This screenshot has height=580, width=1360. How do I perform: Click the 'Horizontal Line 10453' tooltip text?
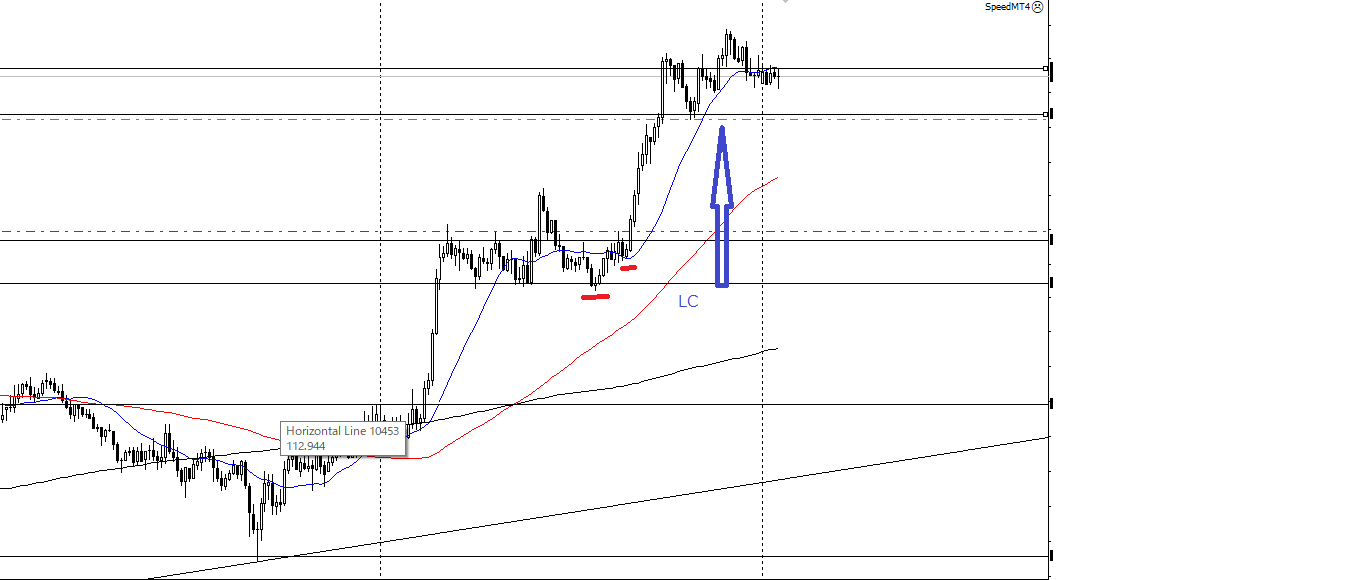[342, 431]
